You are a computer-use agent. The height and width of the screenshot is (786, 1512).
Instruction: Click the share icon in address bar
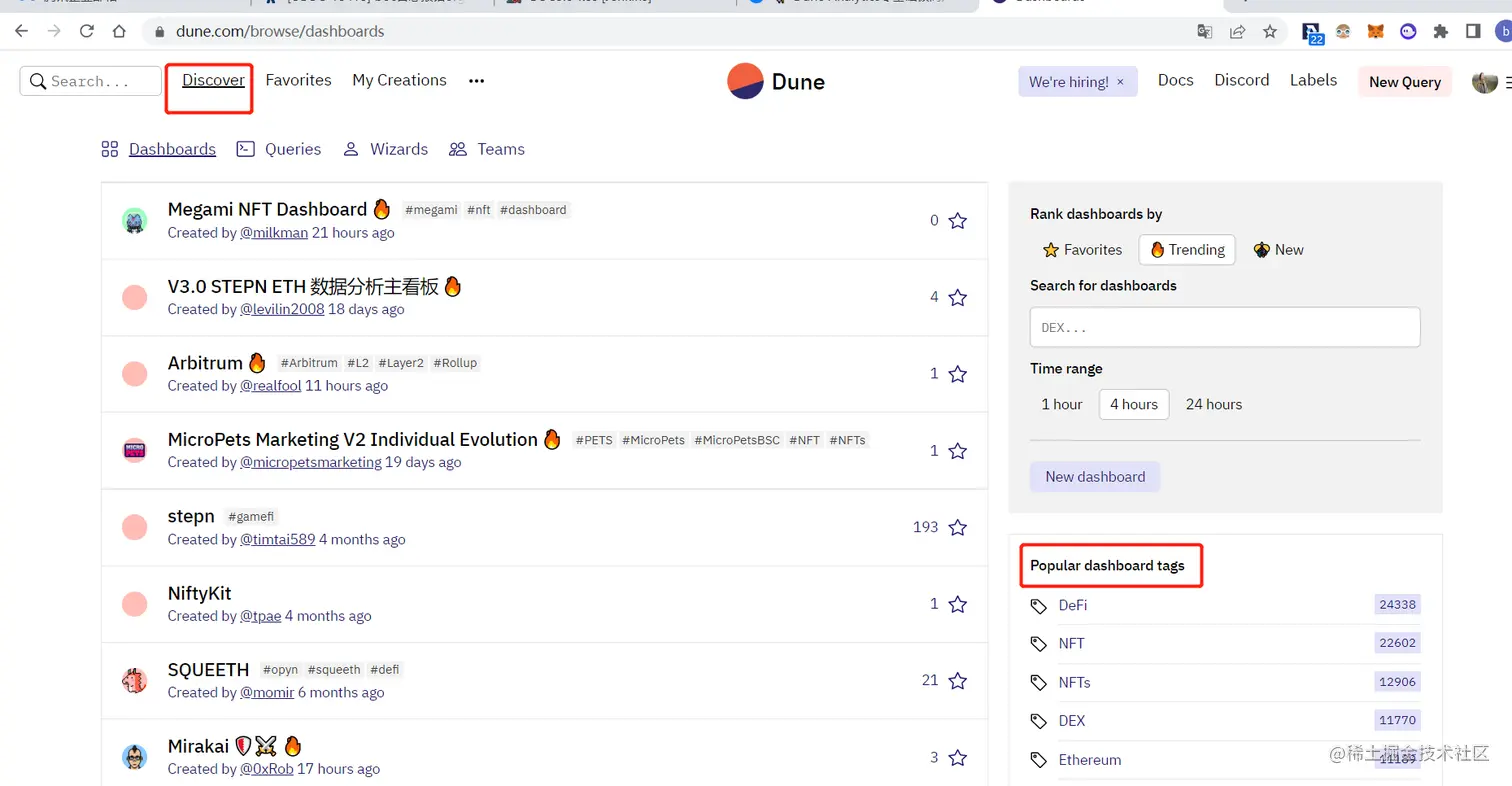point(1237,31)
